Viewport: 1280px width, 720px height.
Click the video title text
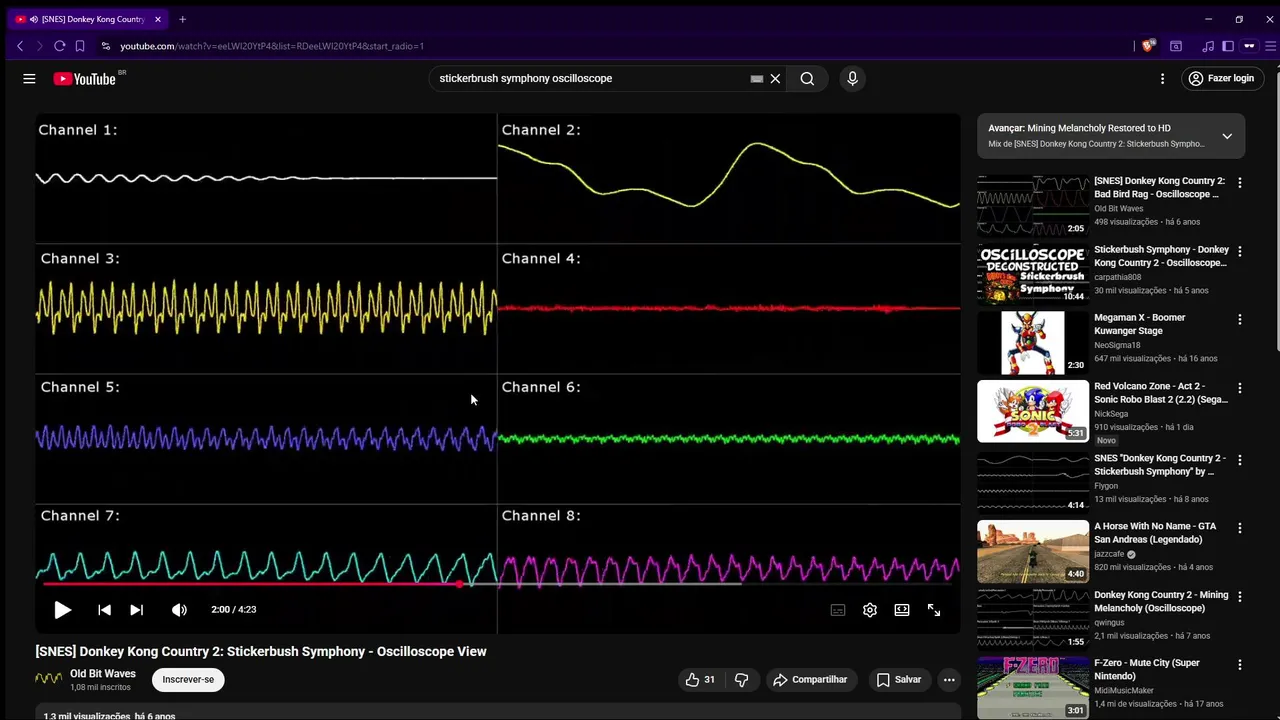coord(261,651)
